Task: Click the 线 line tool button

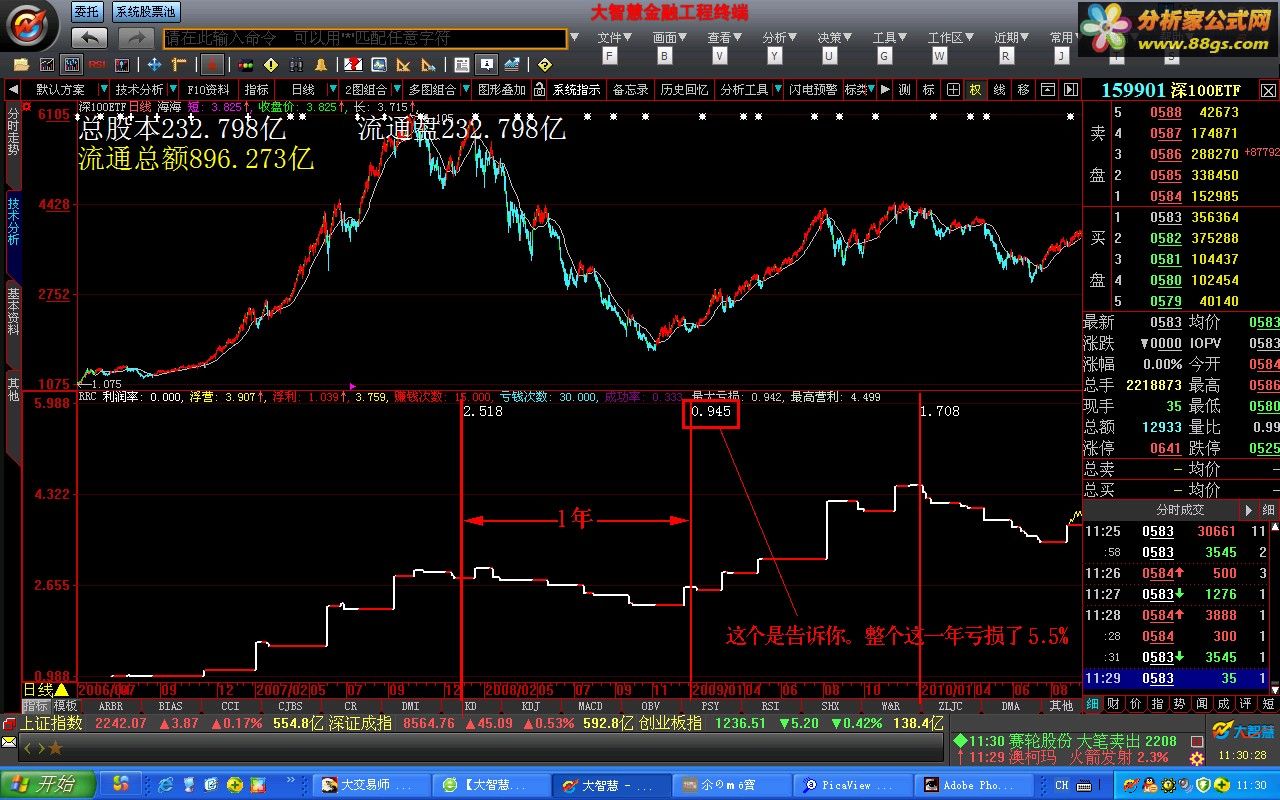Action: click(x=999, y=90)
